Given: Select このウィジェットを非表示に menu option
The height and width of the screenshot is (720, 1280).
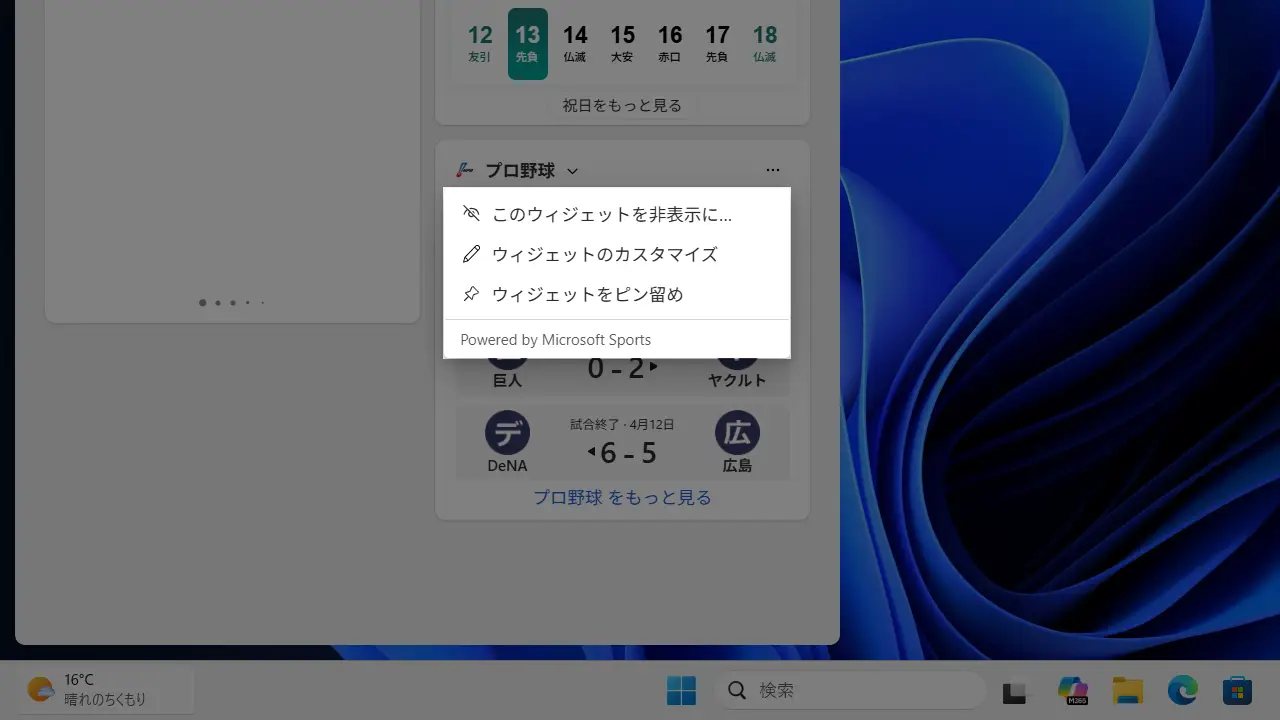Looking at the screenshot, I should 611,214.
